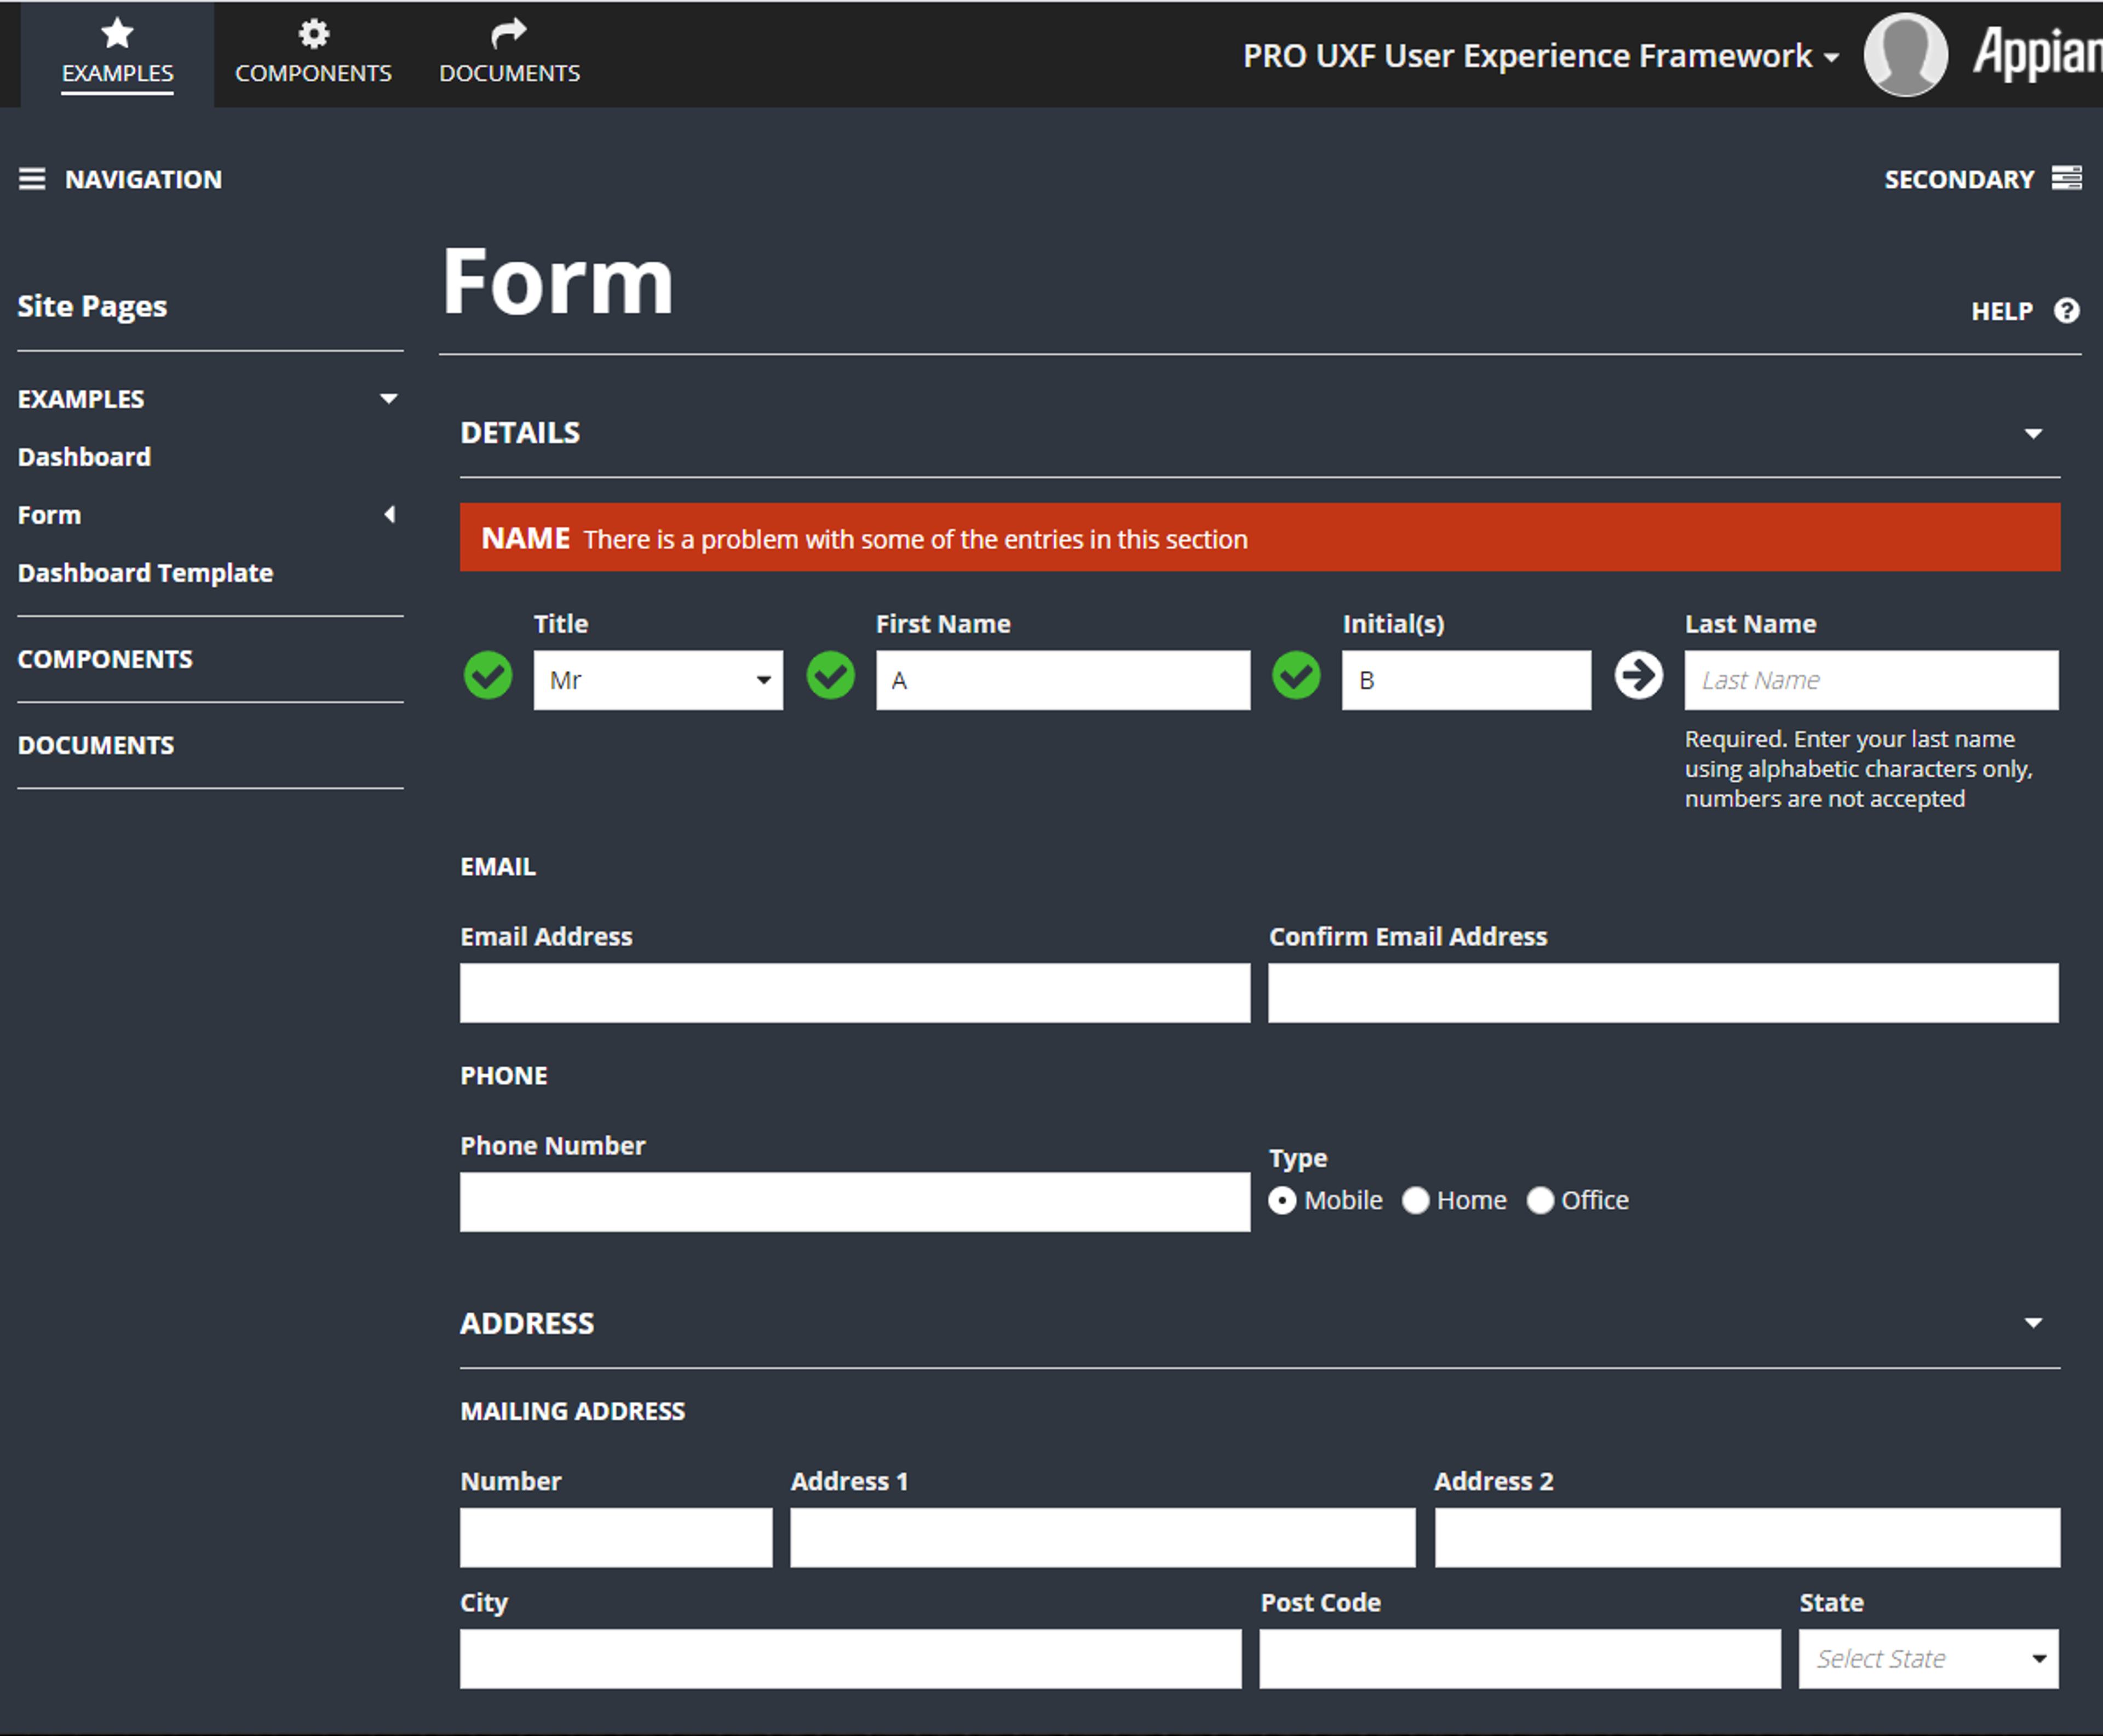Image resolution: width=2103 pixels, height=1736 pixels.
Task: Click the Secondary label
Action: [x=1959, y=179]
